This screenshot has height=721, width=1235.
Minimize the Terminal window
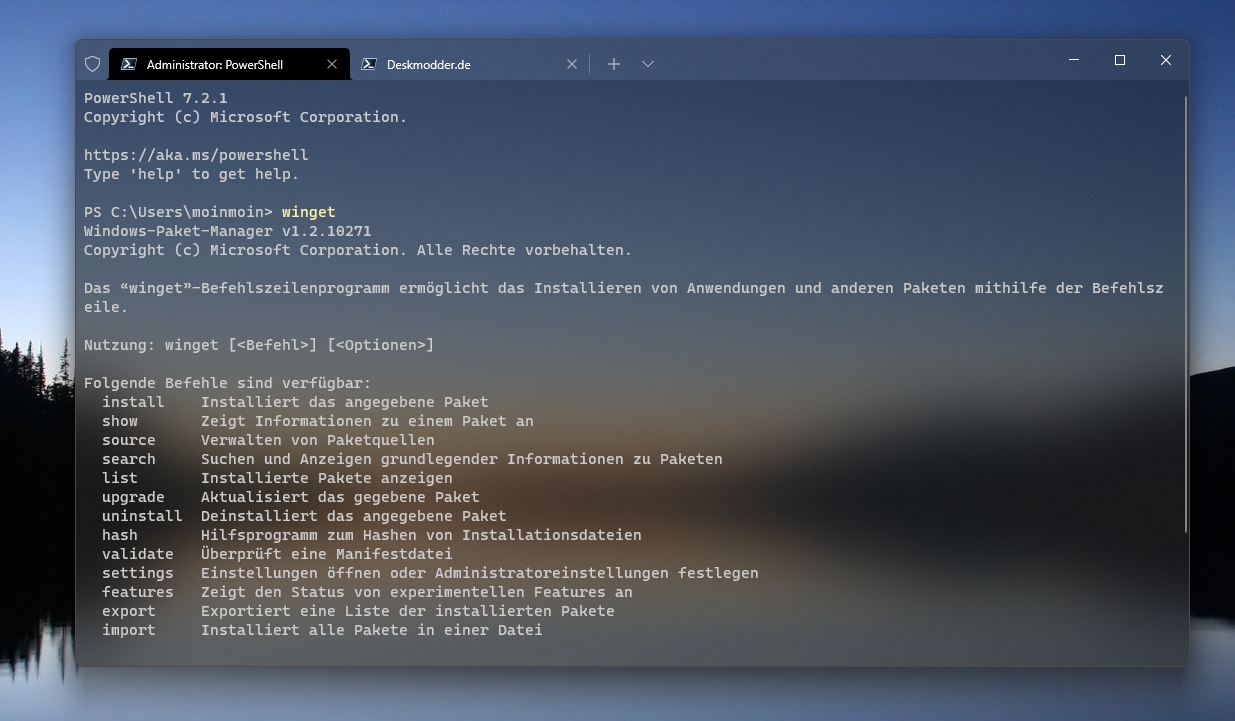point(1074,61)
